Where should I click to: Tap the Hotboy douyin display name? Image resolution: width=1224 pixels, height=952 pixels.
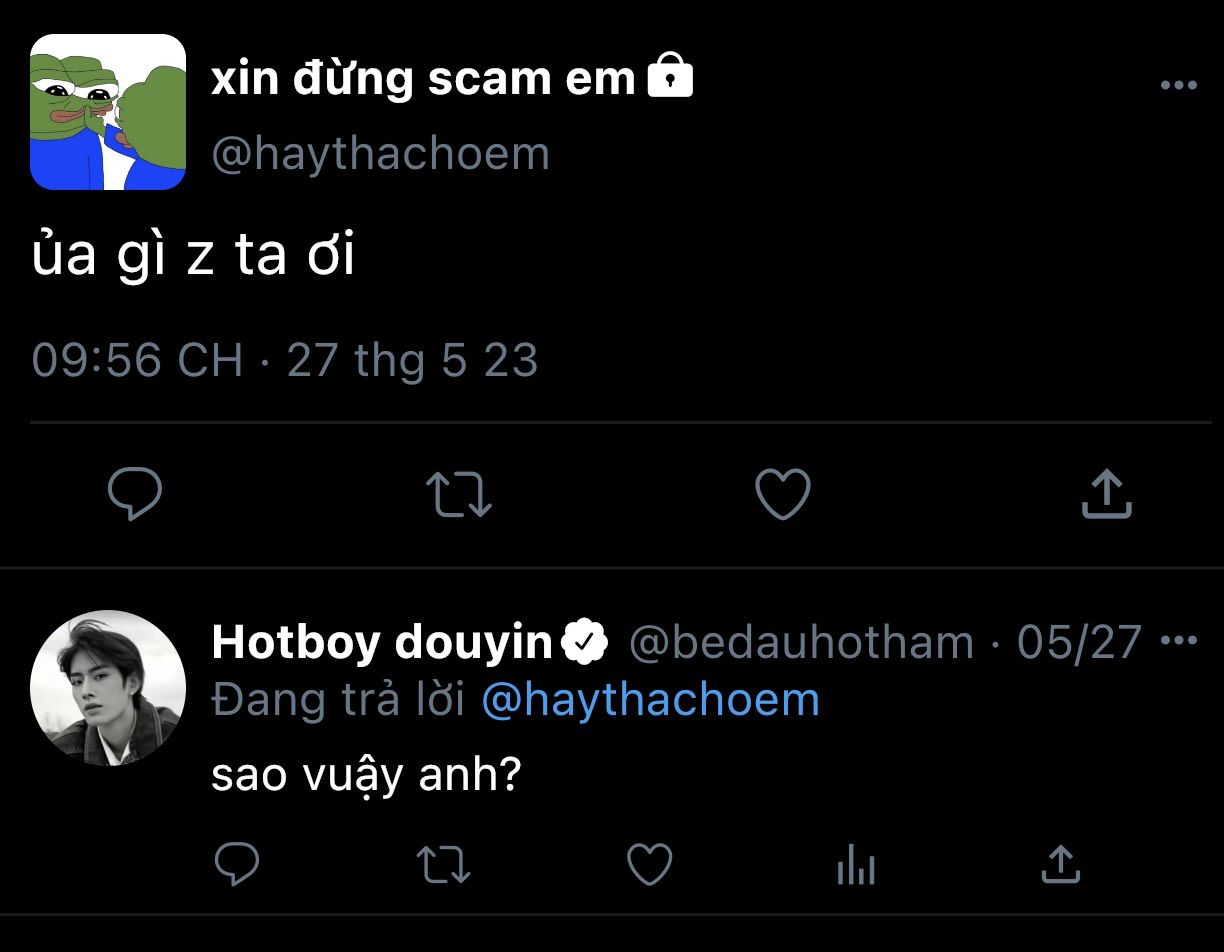pos(382,642)
